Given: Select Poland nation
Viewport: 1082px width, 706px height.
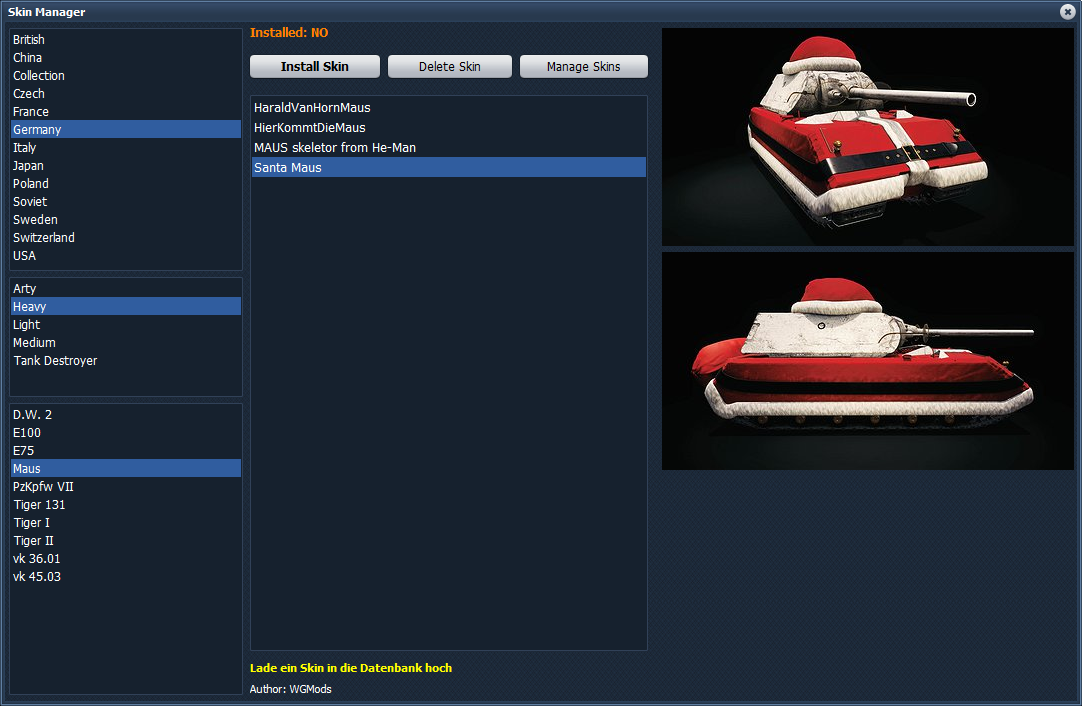Looking at the screenshot, I should tap(126, 183).
